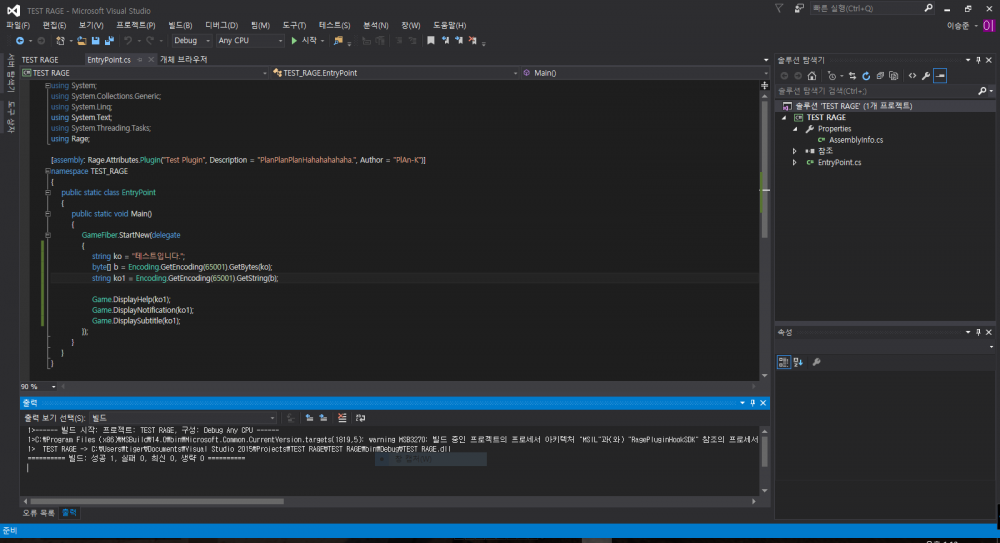Screen dimensions: 1000x543
Task: Click the Home icon in Solution Explorer
Action: click(x=812, y=75)
